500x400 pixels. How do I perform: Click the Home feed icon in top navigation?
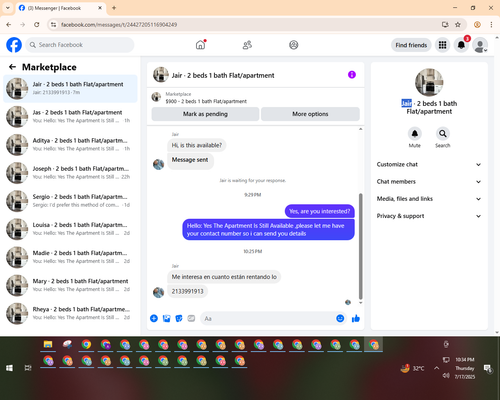pos(200,45)
